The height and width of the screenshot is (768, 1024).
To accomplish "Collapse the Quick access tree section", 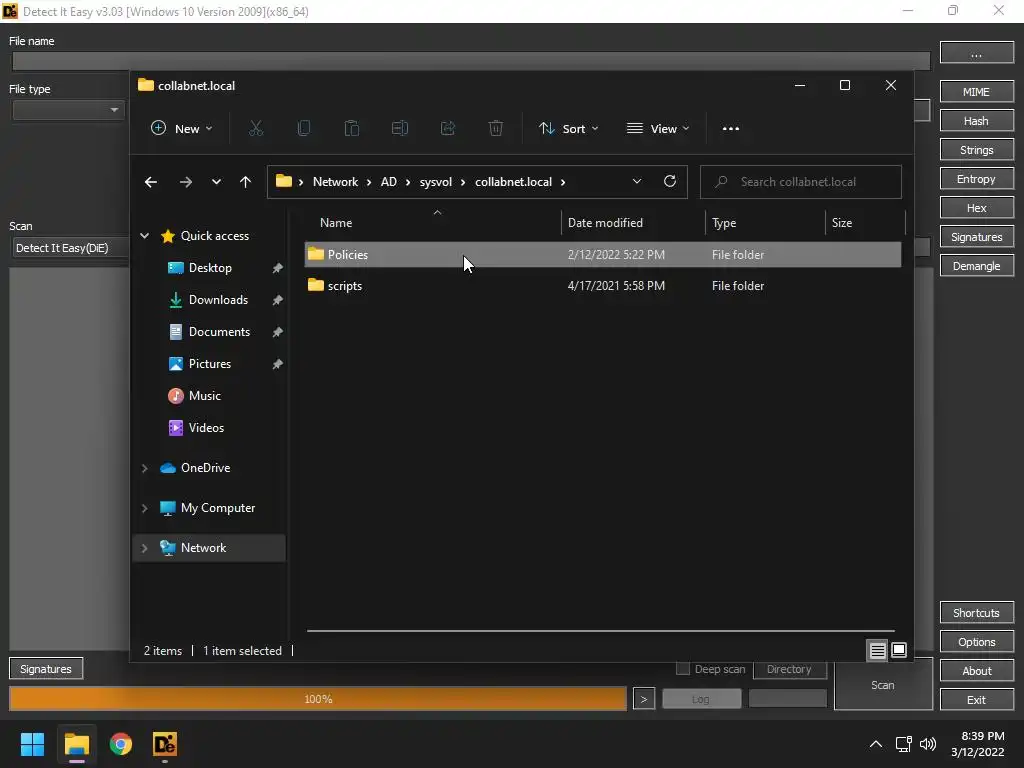I will [x=145, y=236].
